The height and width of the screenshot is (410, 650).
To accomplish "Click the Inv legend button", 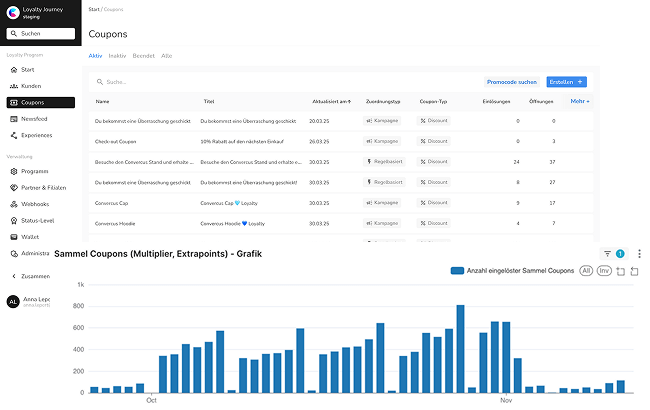I will click(x=604, y=271).
